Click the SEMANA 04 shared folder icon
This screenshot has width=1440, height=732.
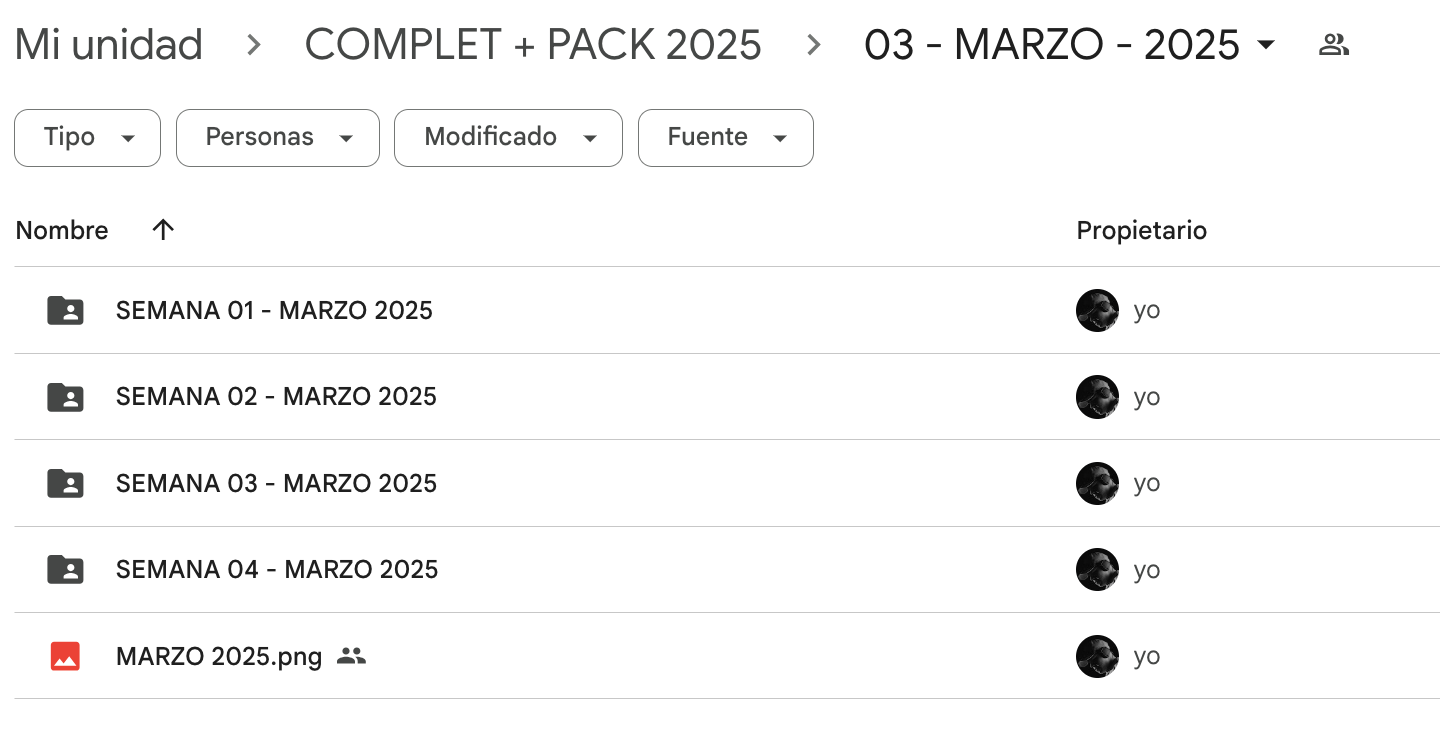coord(65,570)
